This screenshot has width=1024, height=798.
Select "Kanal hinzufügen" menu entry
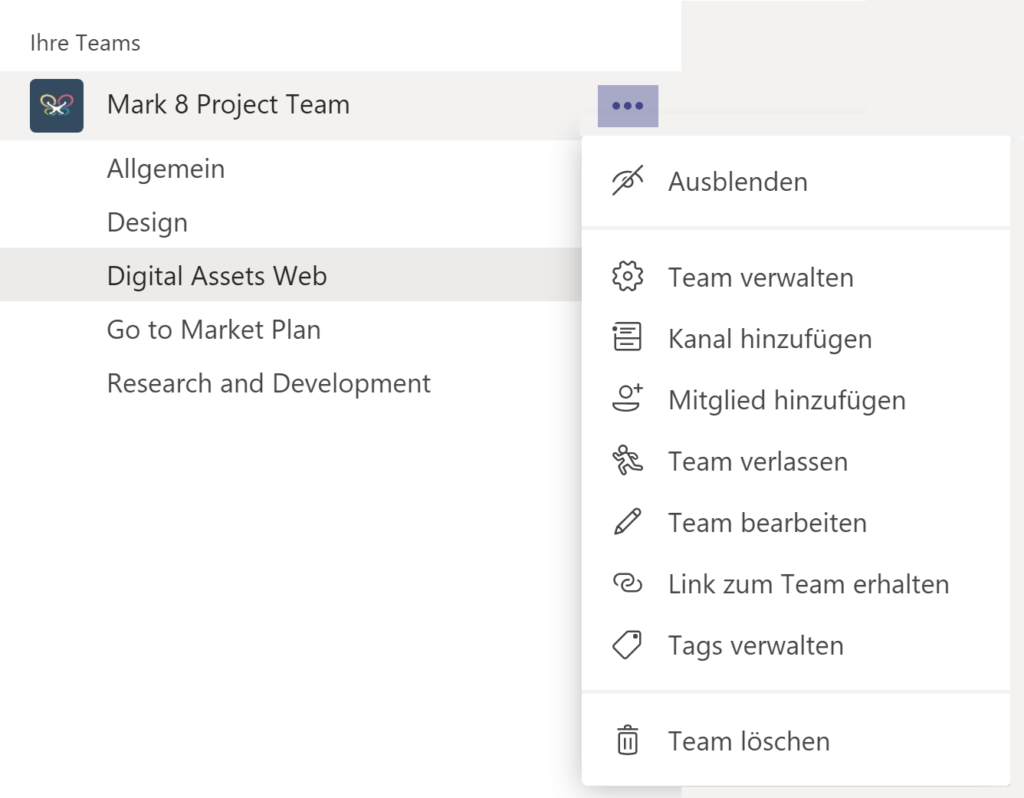click(770, 338)
